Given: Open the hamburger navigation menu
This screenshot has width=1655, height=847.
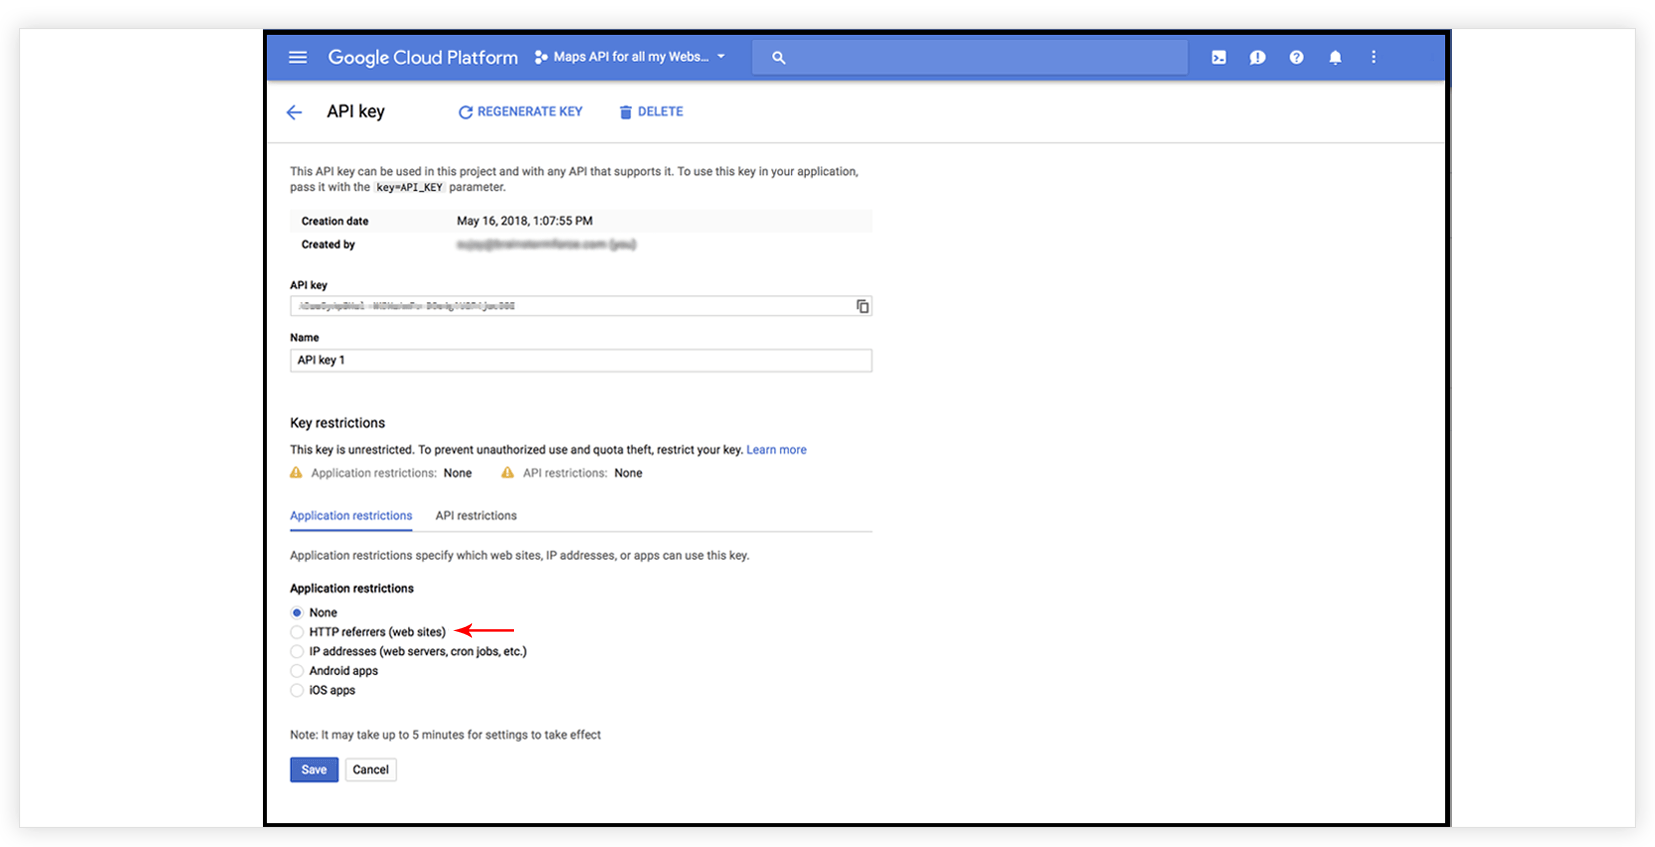Looking at the screenshot, I should point(298,58).
